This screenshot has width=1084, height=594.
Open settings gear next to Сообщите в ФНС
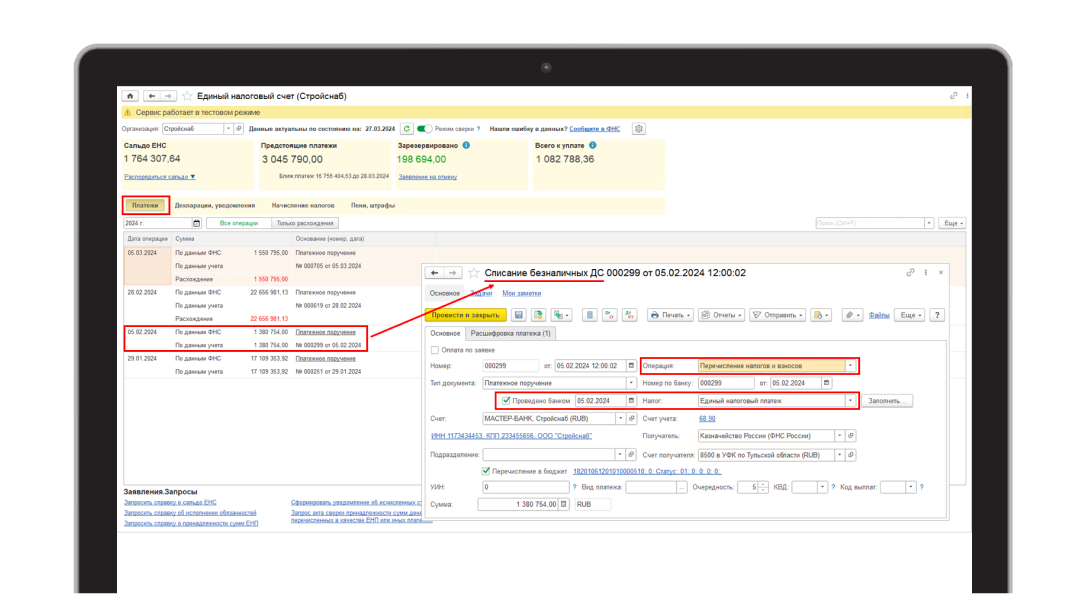(x=639, y=129)
